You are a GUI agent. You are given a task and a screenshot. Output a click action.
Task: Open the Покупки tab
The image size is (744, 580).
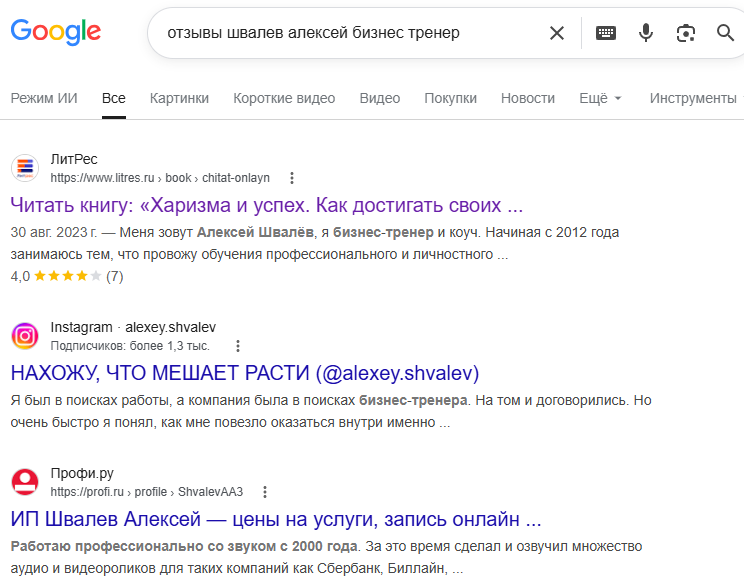click(x=450, y=98)
